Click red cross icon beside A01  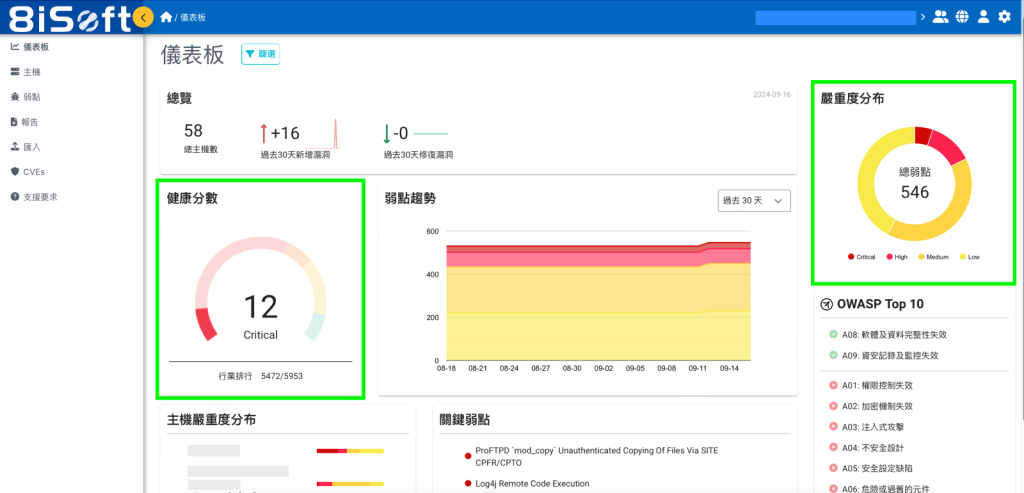(x=833, y=385)
